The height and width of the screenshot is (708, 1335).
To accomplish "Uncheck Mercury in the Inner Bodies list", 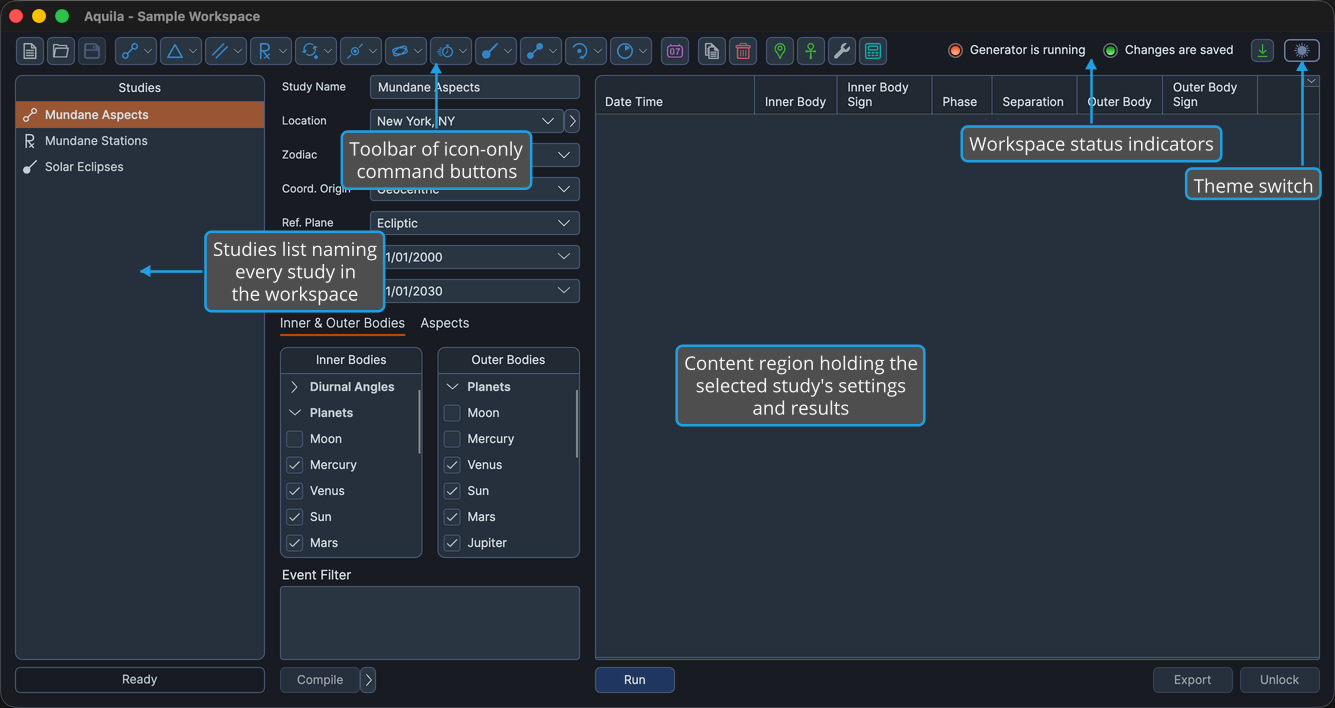I will [x=295, y=465].
